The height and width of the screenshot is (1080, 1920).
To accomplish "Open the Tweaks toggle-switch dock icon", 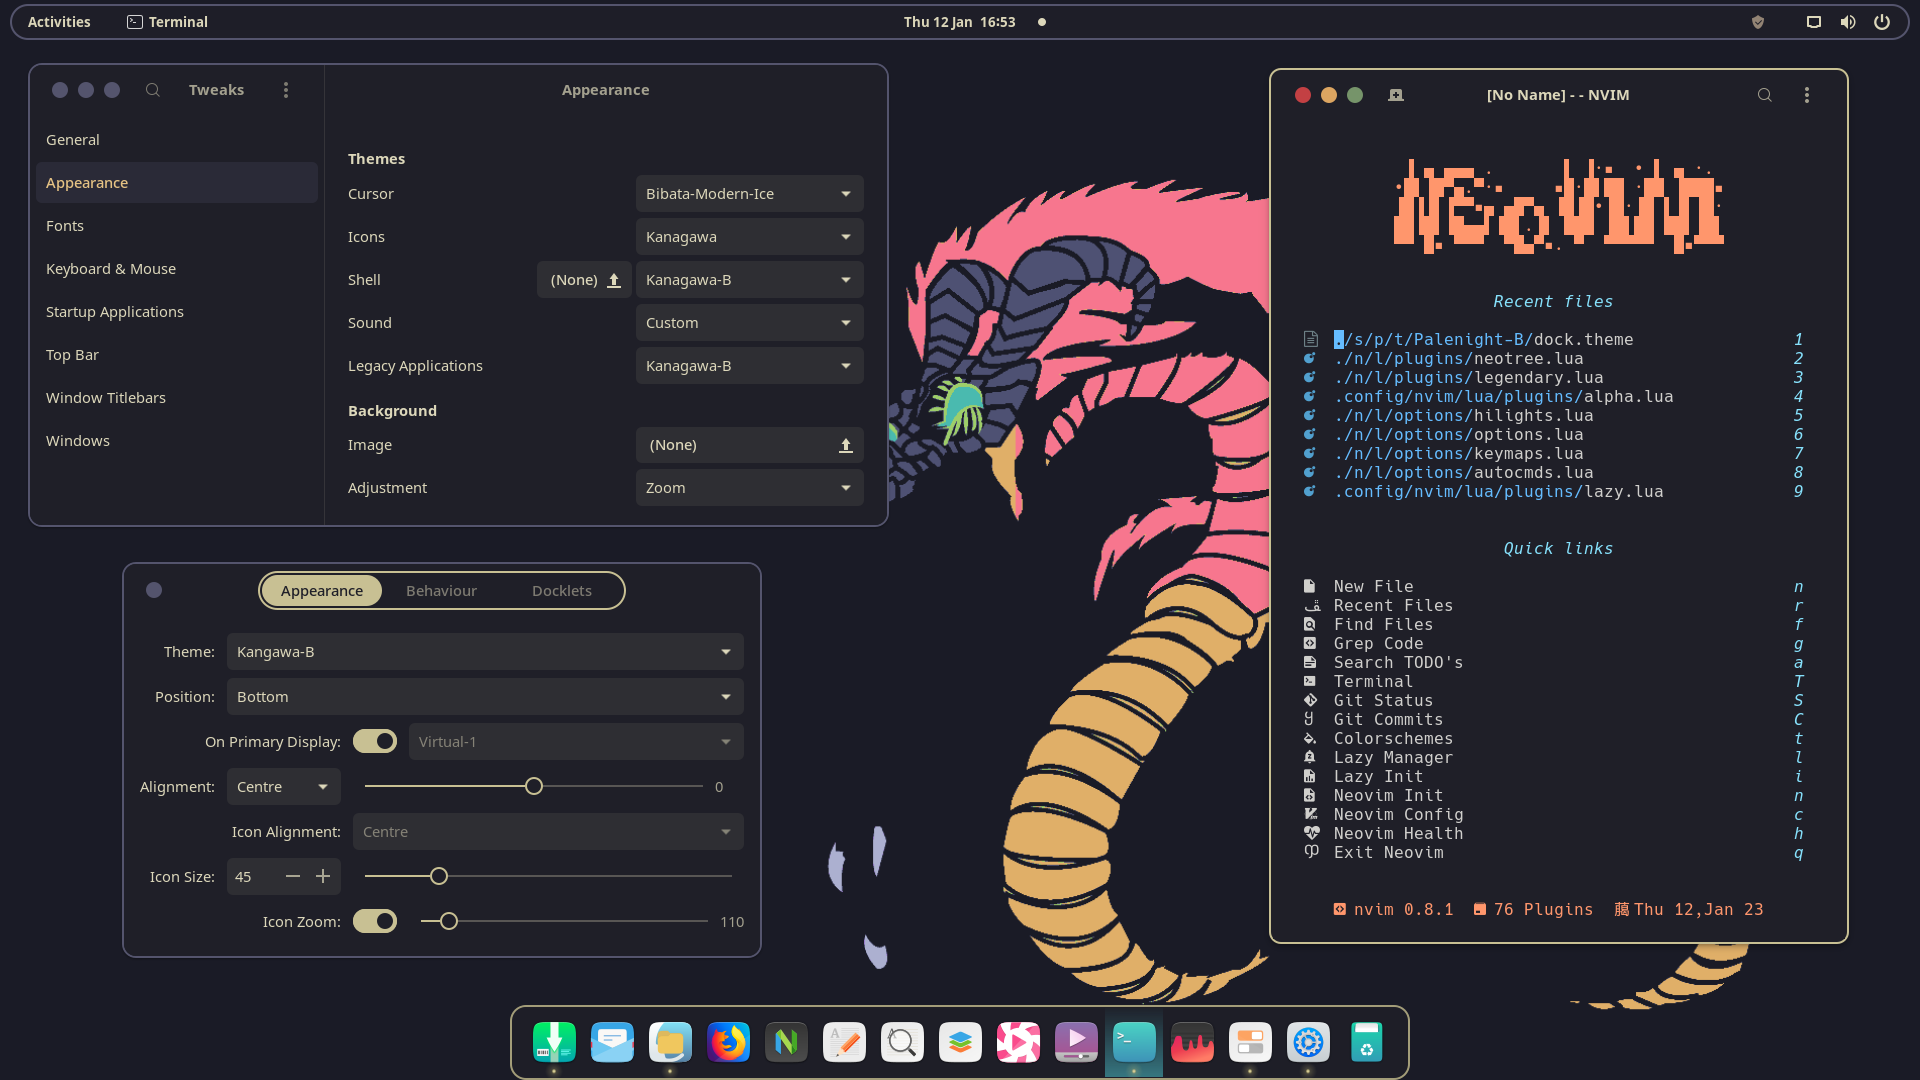I will coord(1250,1042).
